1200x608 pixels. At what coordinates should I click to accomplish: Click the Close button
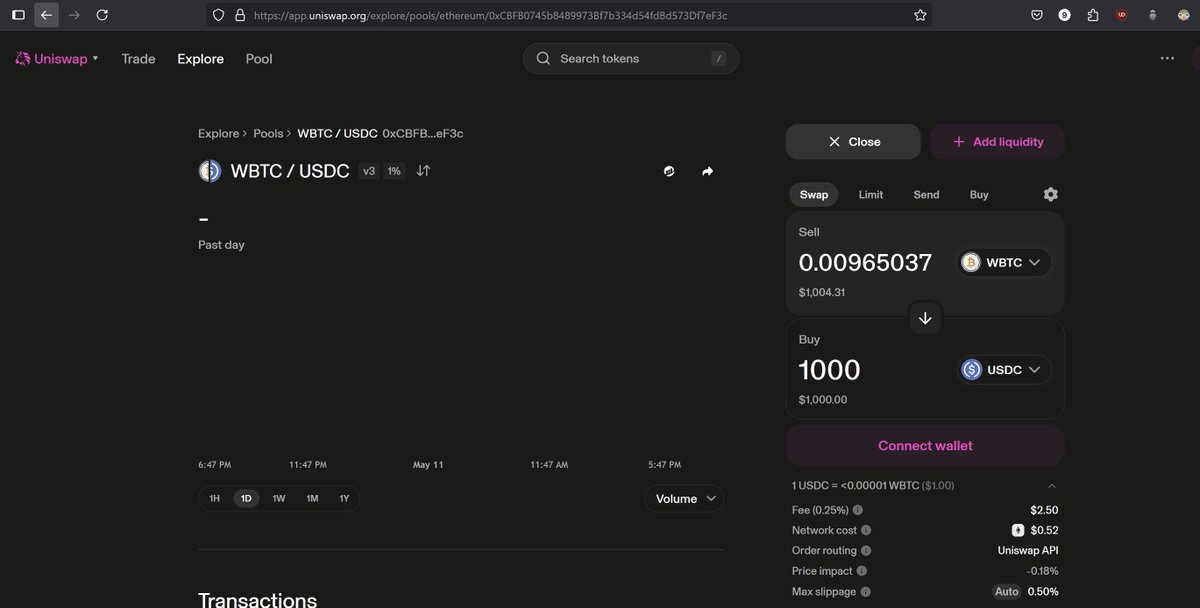[853, 142]
